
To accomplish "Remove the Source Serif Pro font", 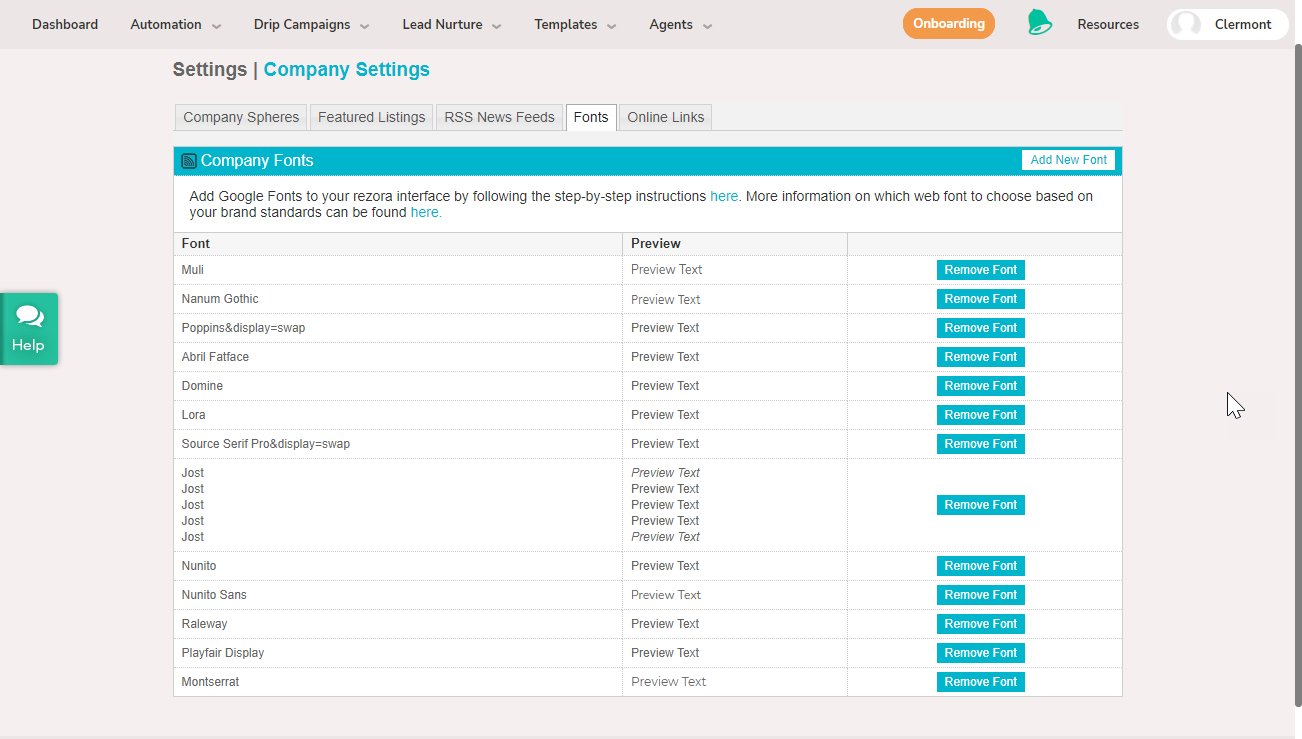I will tap(981, 444).
